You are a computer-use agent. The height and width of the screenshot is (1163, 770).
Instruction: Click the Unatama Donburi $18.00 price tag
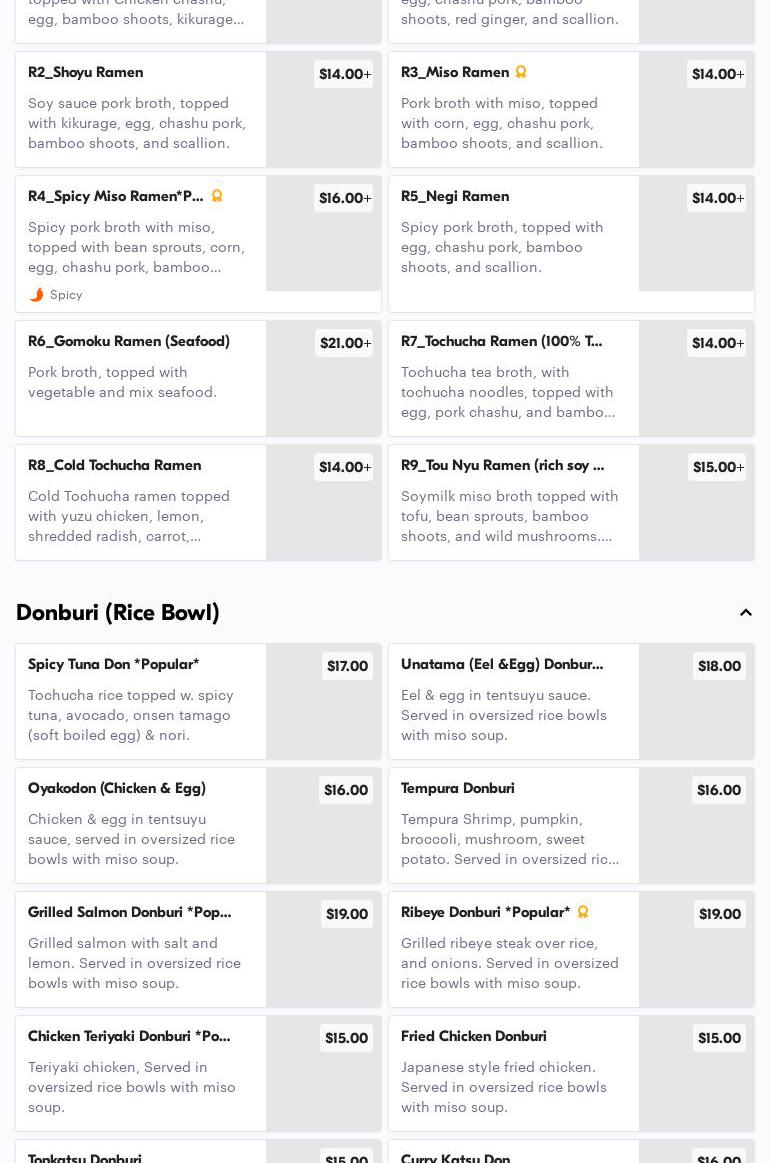(719, 666)
